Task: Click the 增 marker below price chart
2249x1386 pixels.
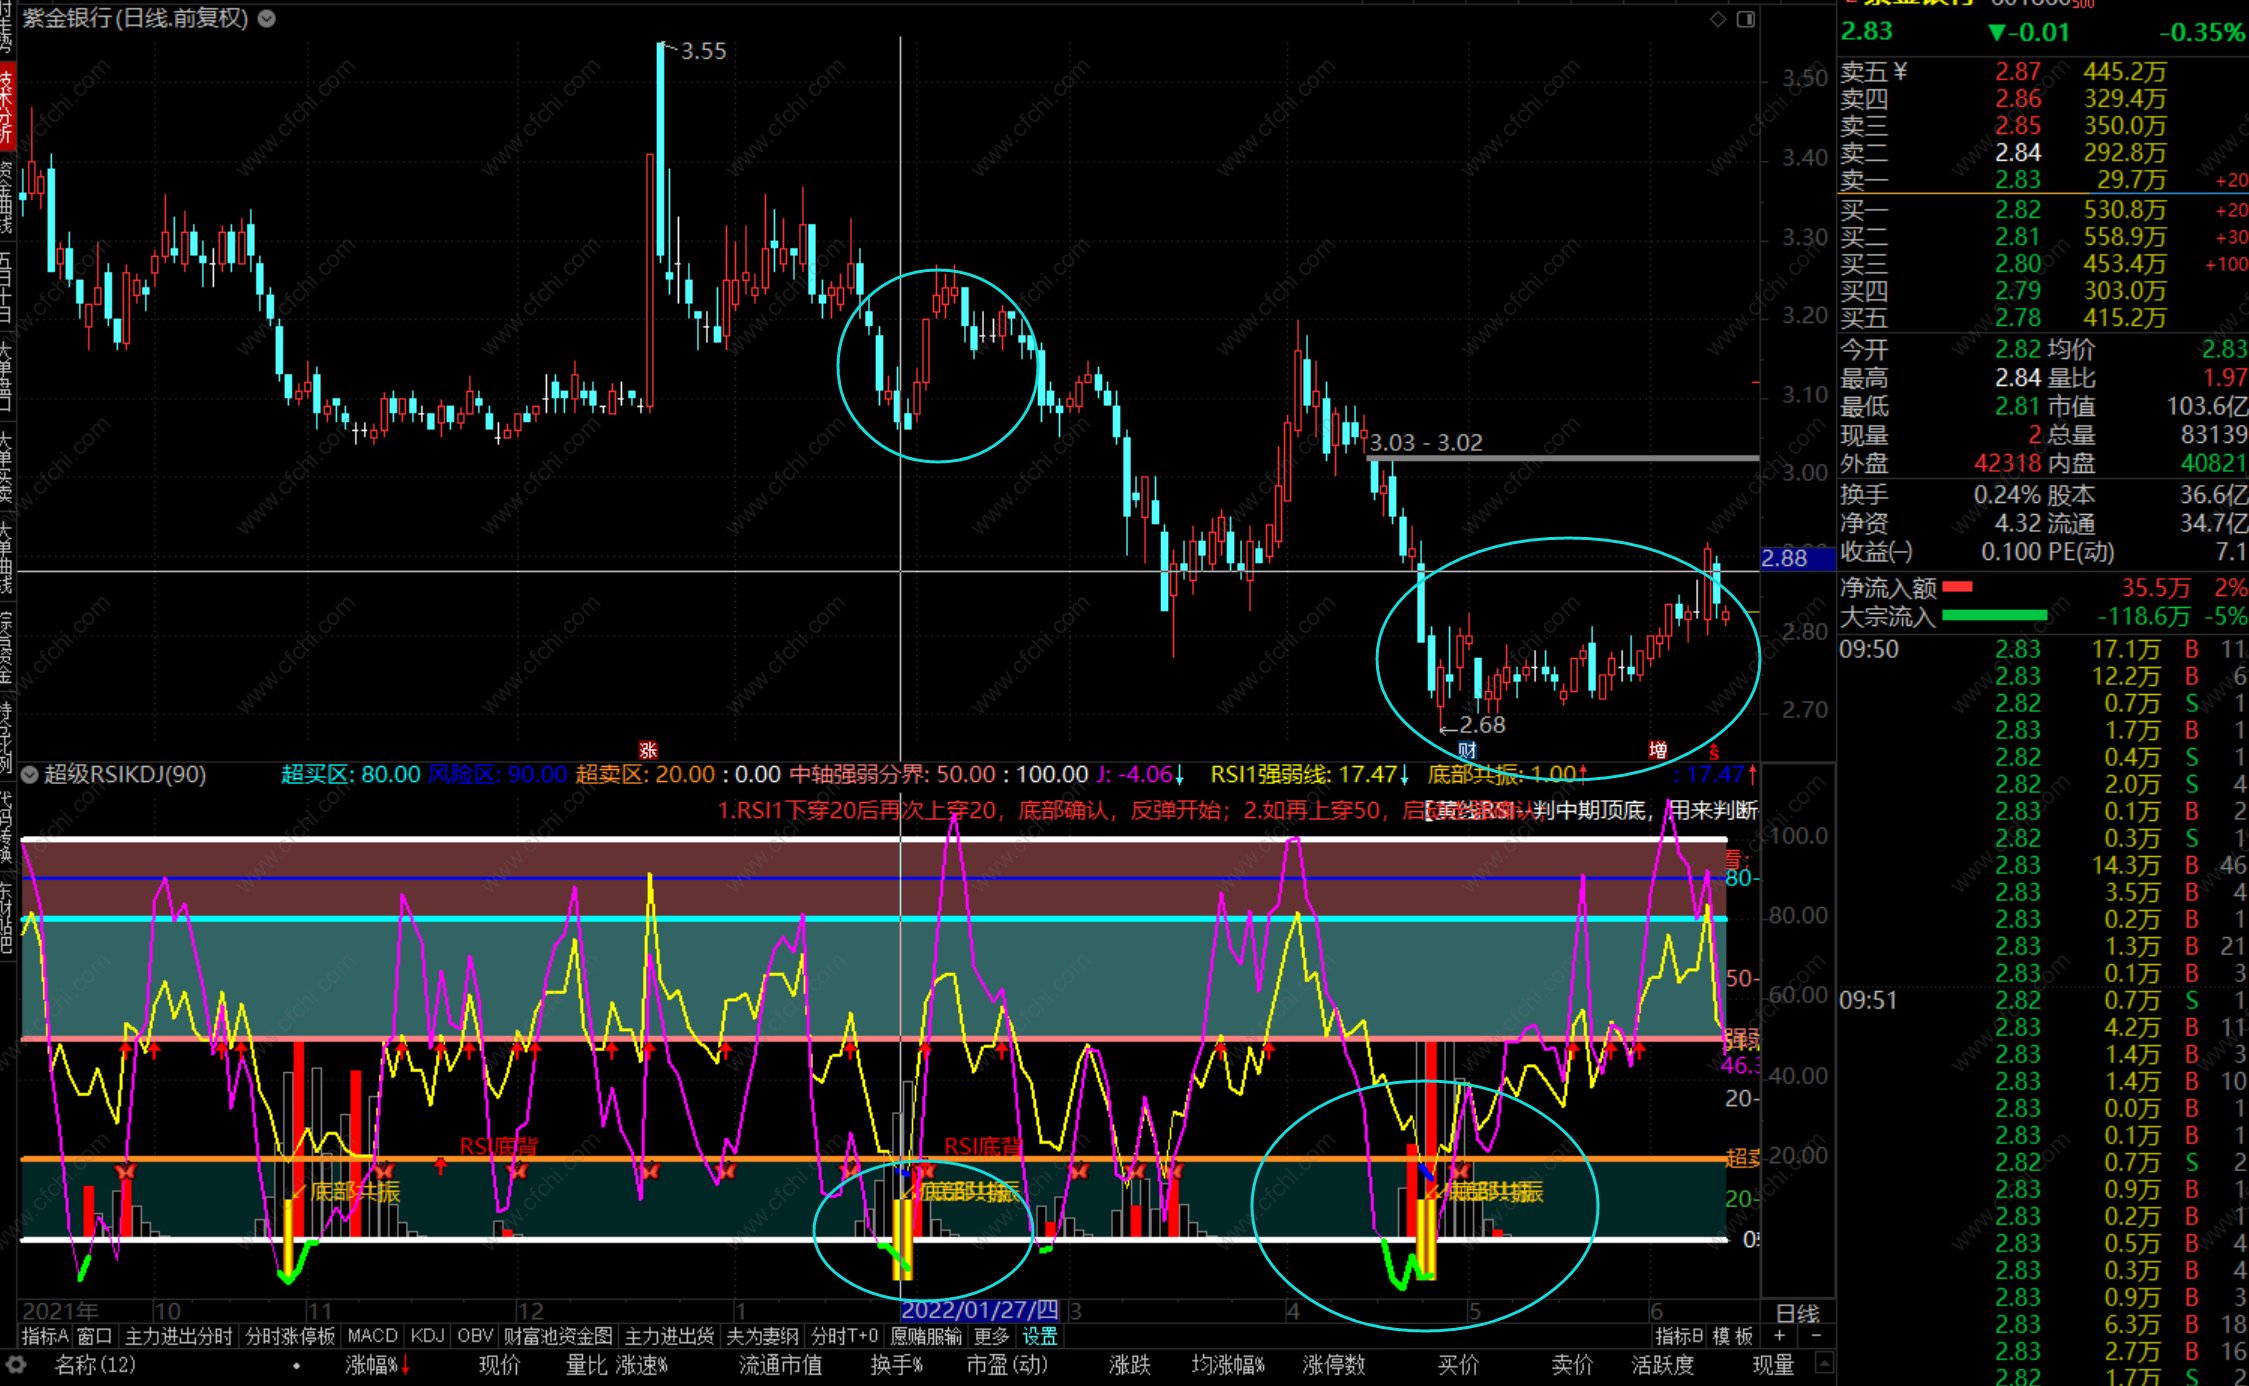Action: coord(1658,750)
